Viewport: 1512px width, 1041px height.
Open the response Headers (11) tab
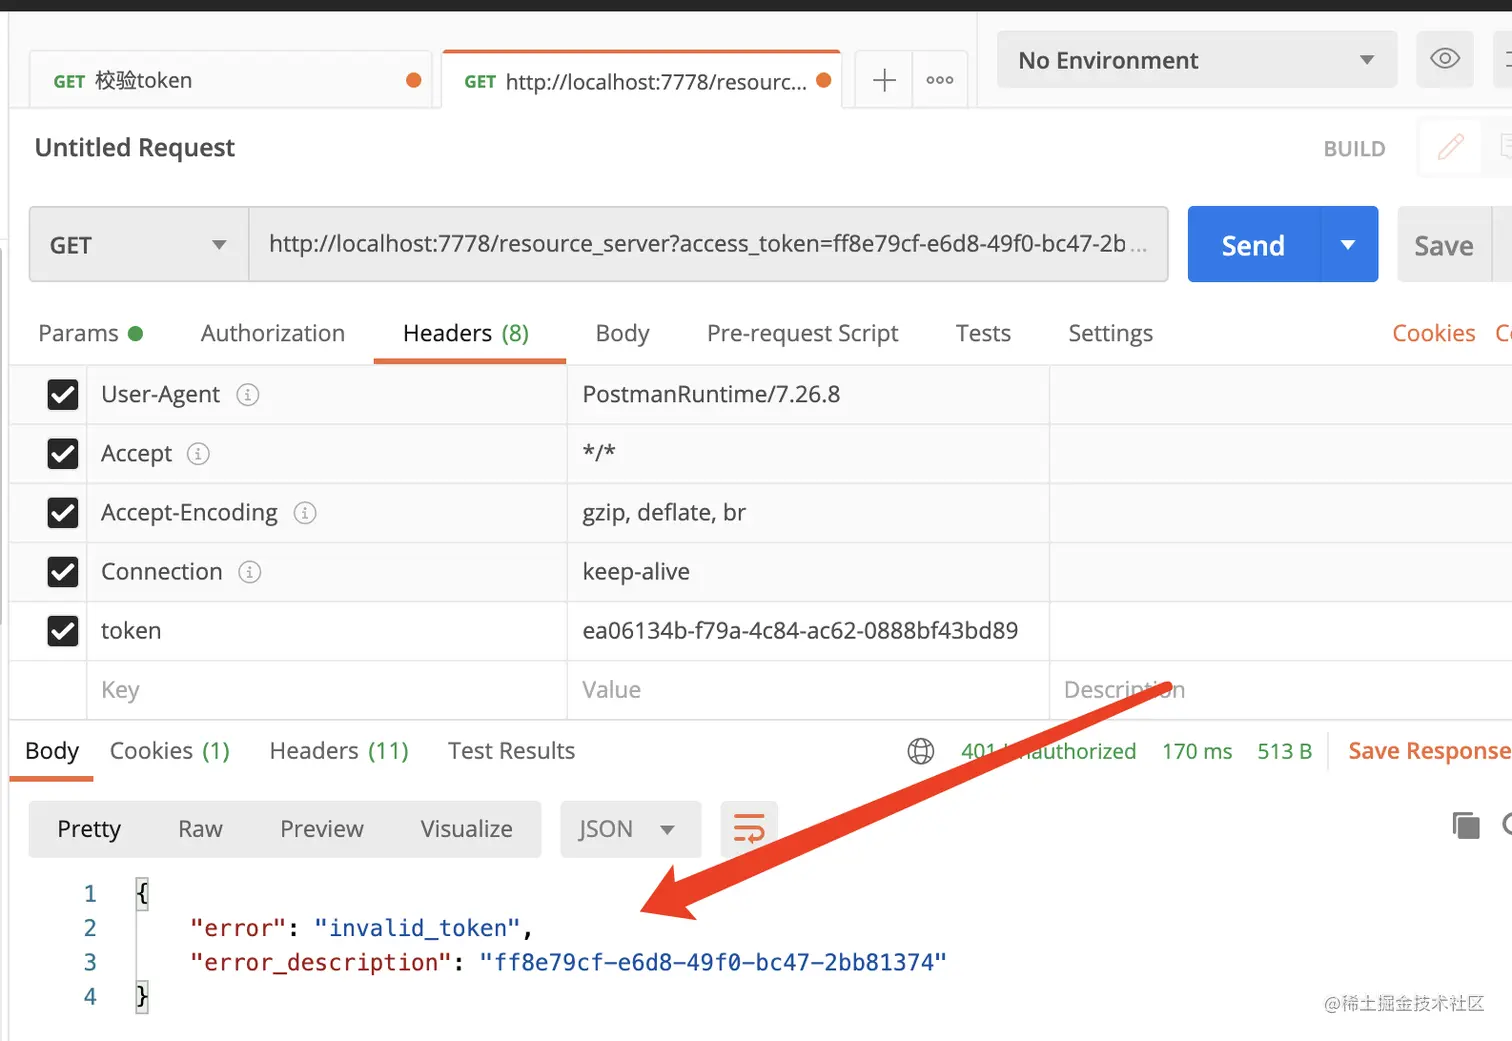[x=339, y=751]
